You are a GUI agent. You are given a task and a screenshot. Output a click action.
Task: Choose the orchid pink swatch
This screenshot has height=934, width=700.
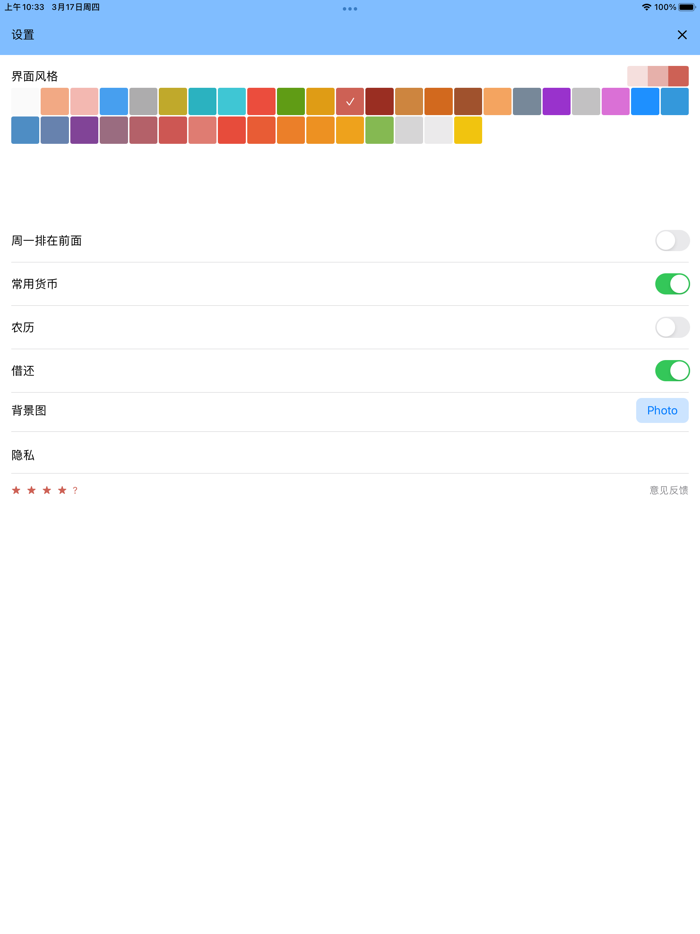tap(615, 101)
